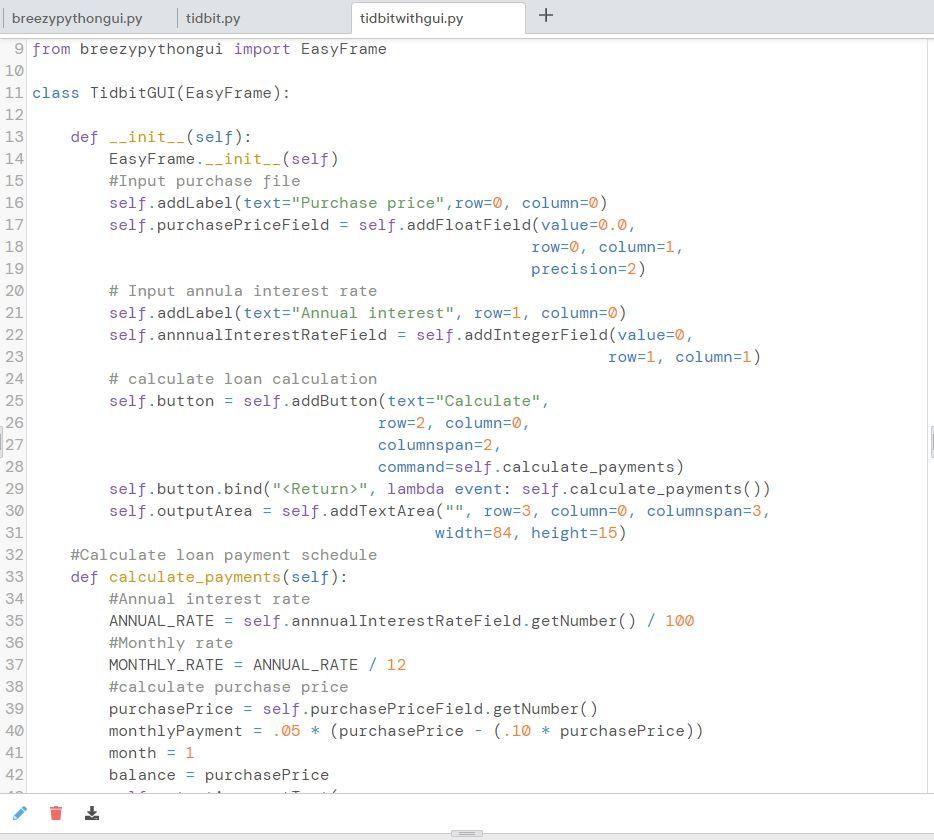Click the '#Monthly rate' comment

point(171,643)
